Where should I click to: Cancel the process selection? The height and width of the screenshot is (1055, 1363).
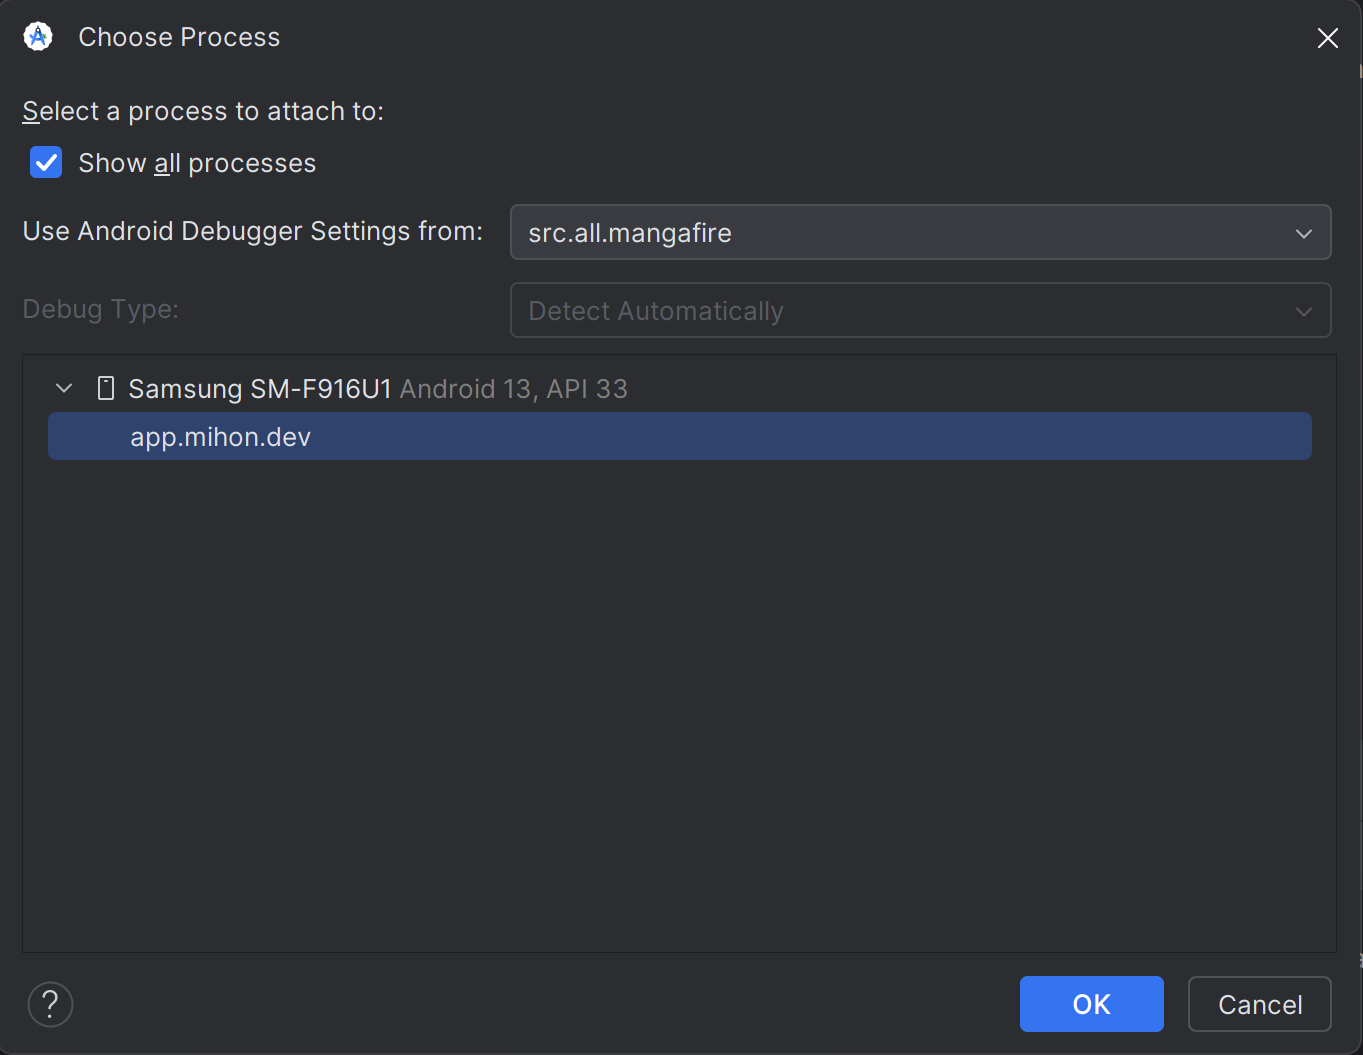(x=1259, y=1004)
